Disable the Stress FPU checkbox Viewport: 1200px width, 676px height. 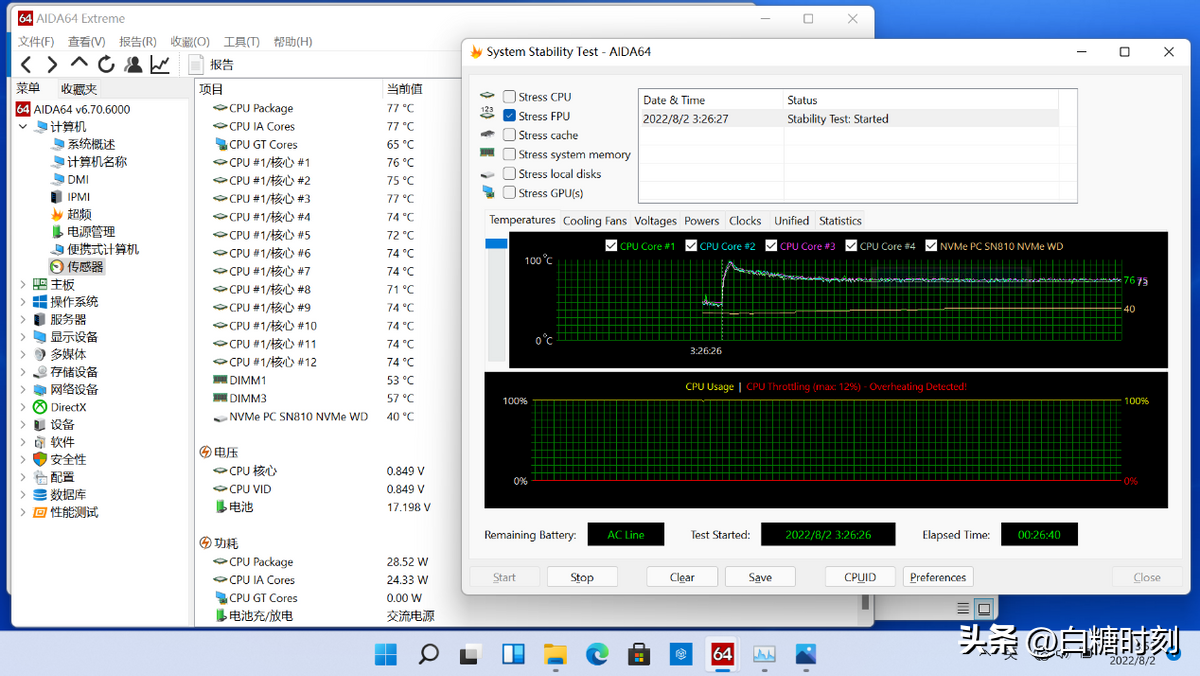(510, 116)
